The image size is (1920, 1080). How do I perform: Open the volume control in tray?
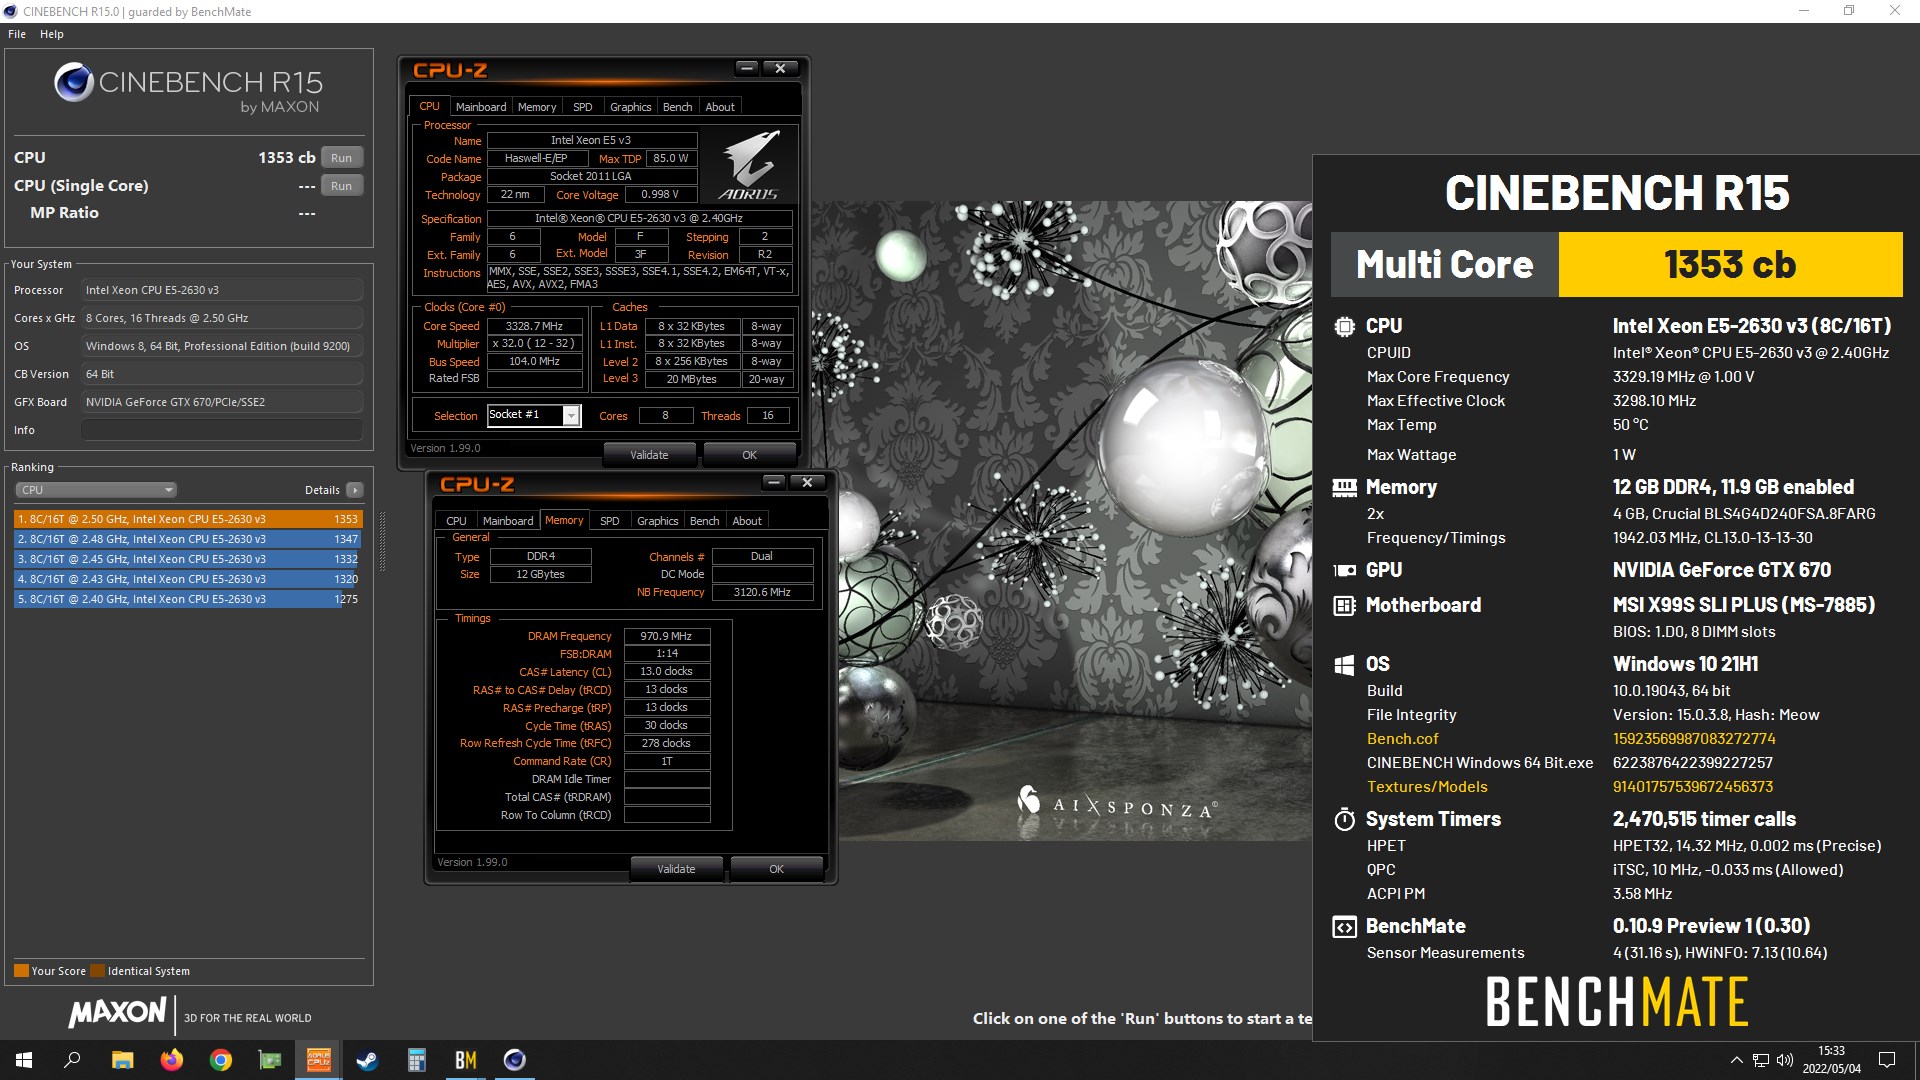tap(1785, 1060)
